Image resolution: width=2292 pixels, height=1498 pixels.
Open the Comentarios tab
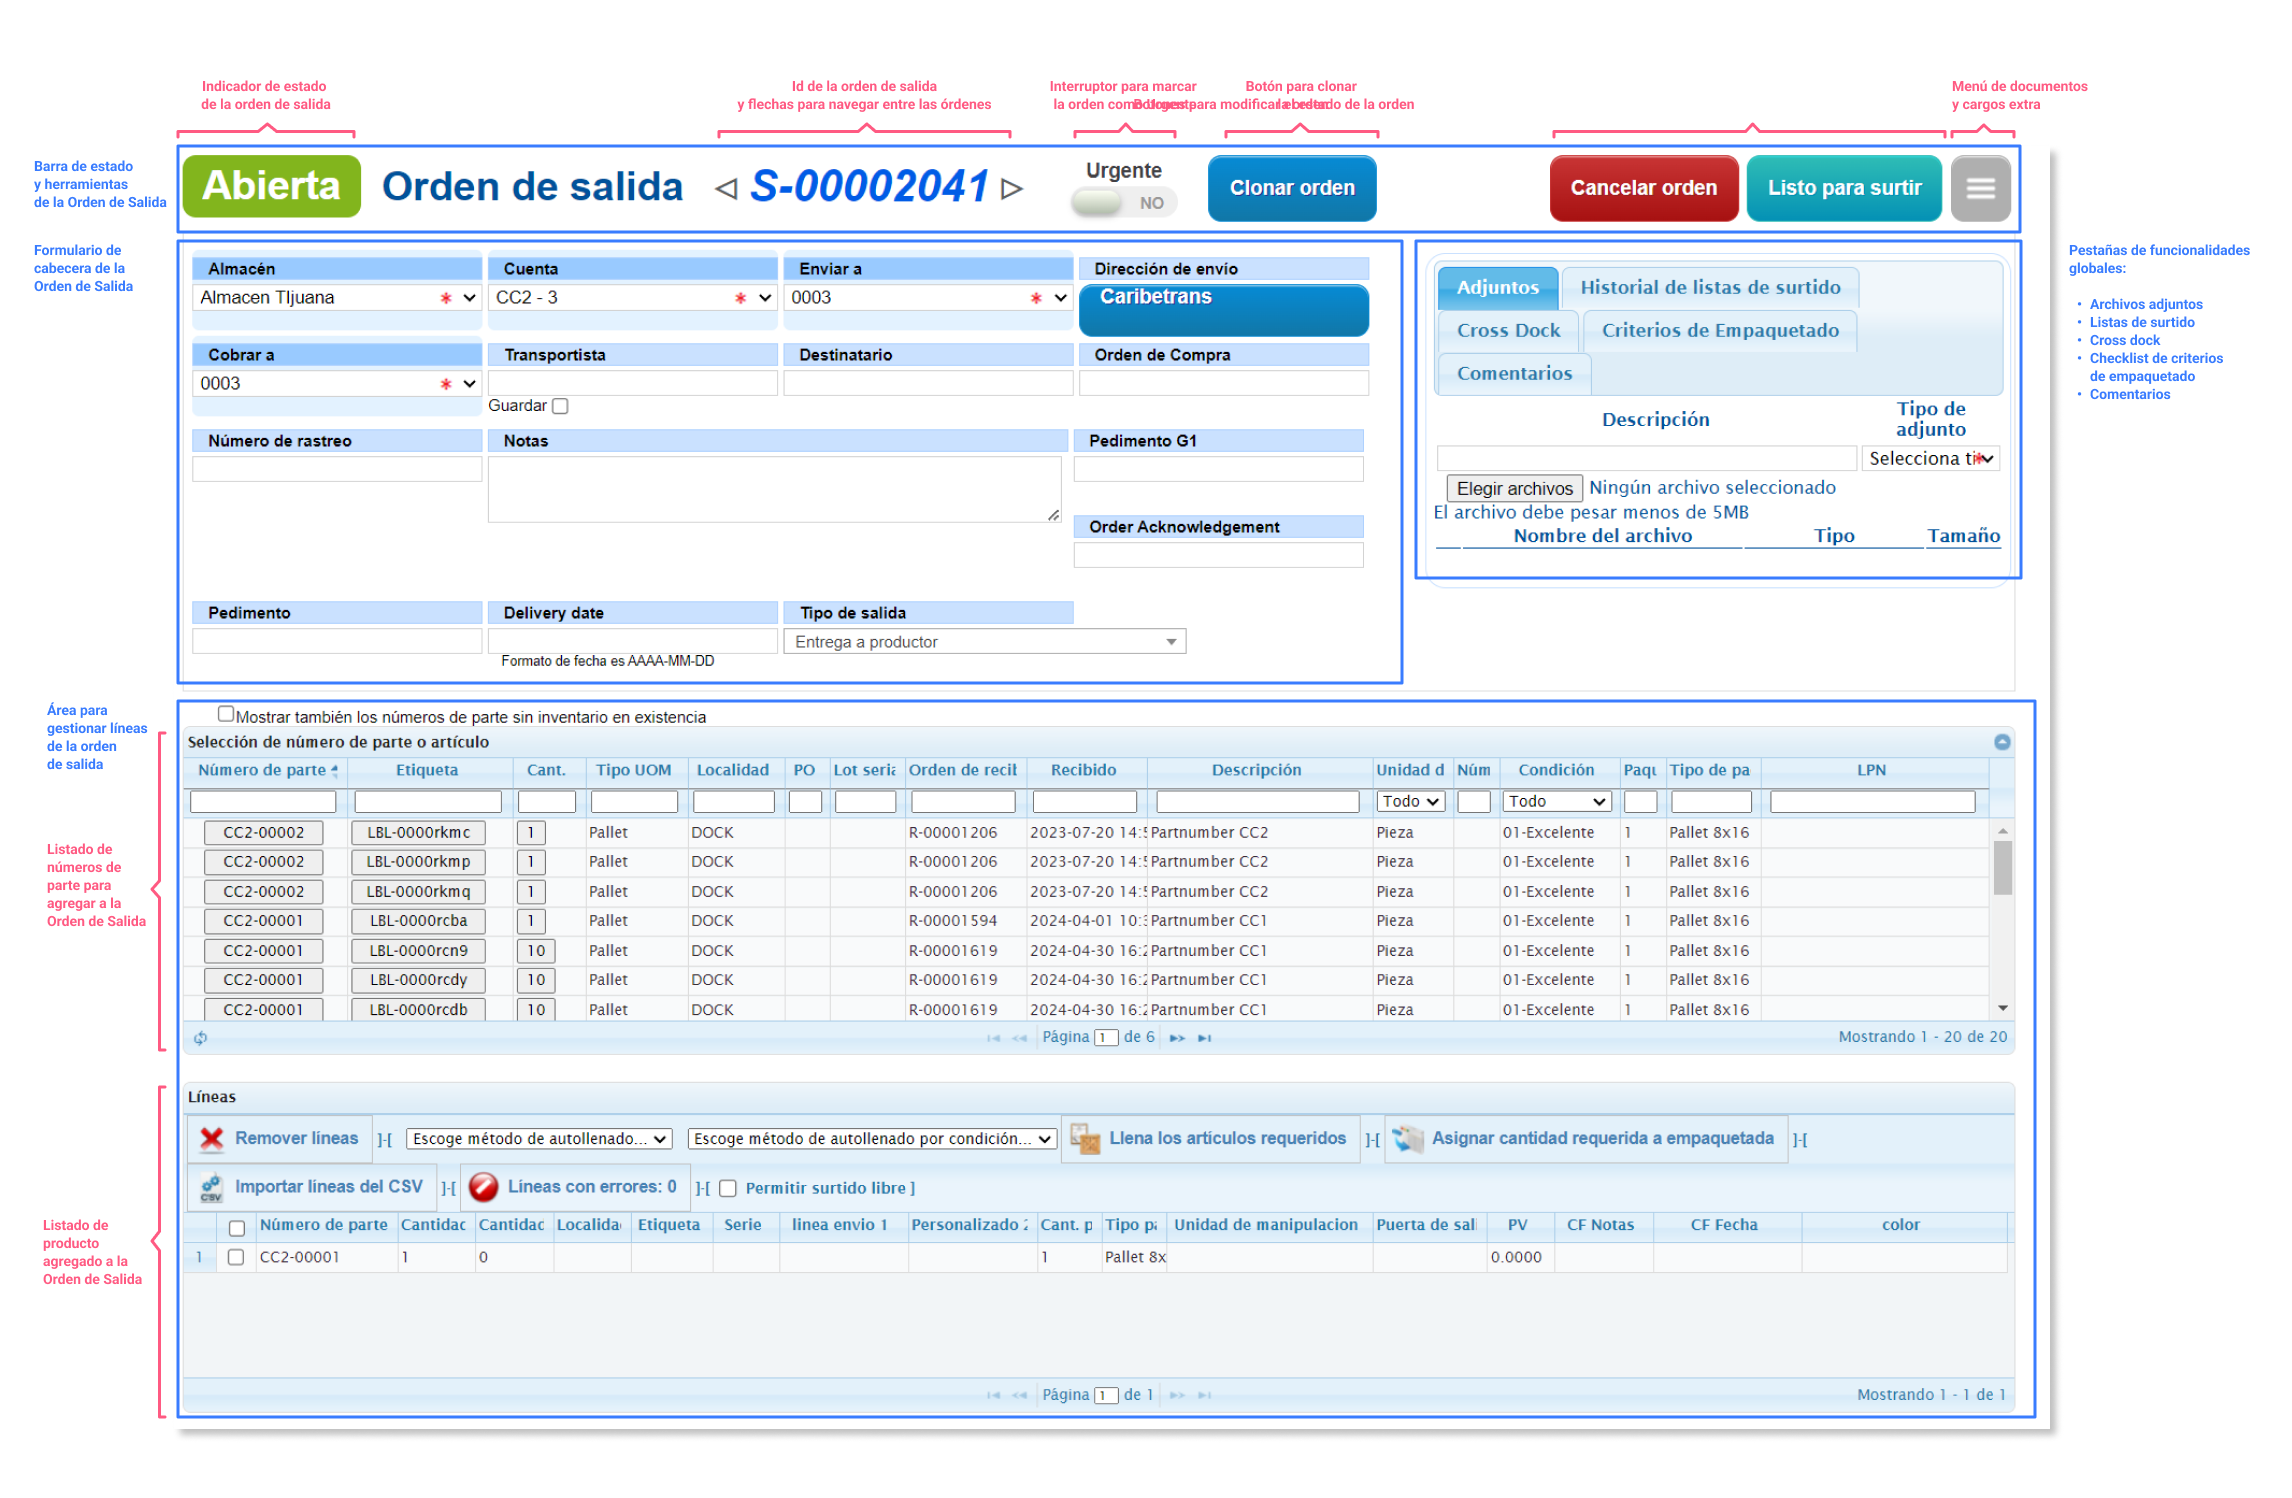(x=1514, y=374)
